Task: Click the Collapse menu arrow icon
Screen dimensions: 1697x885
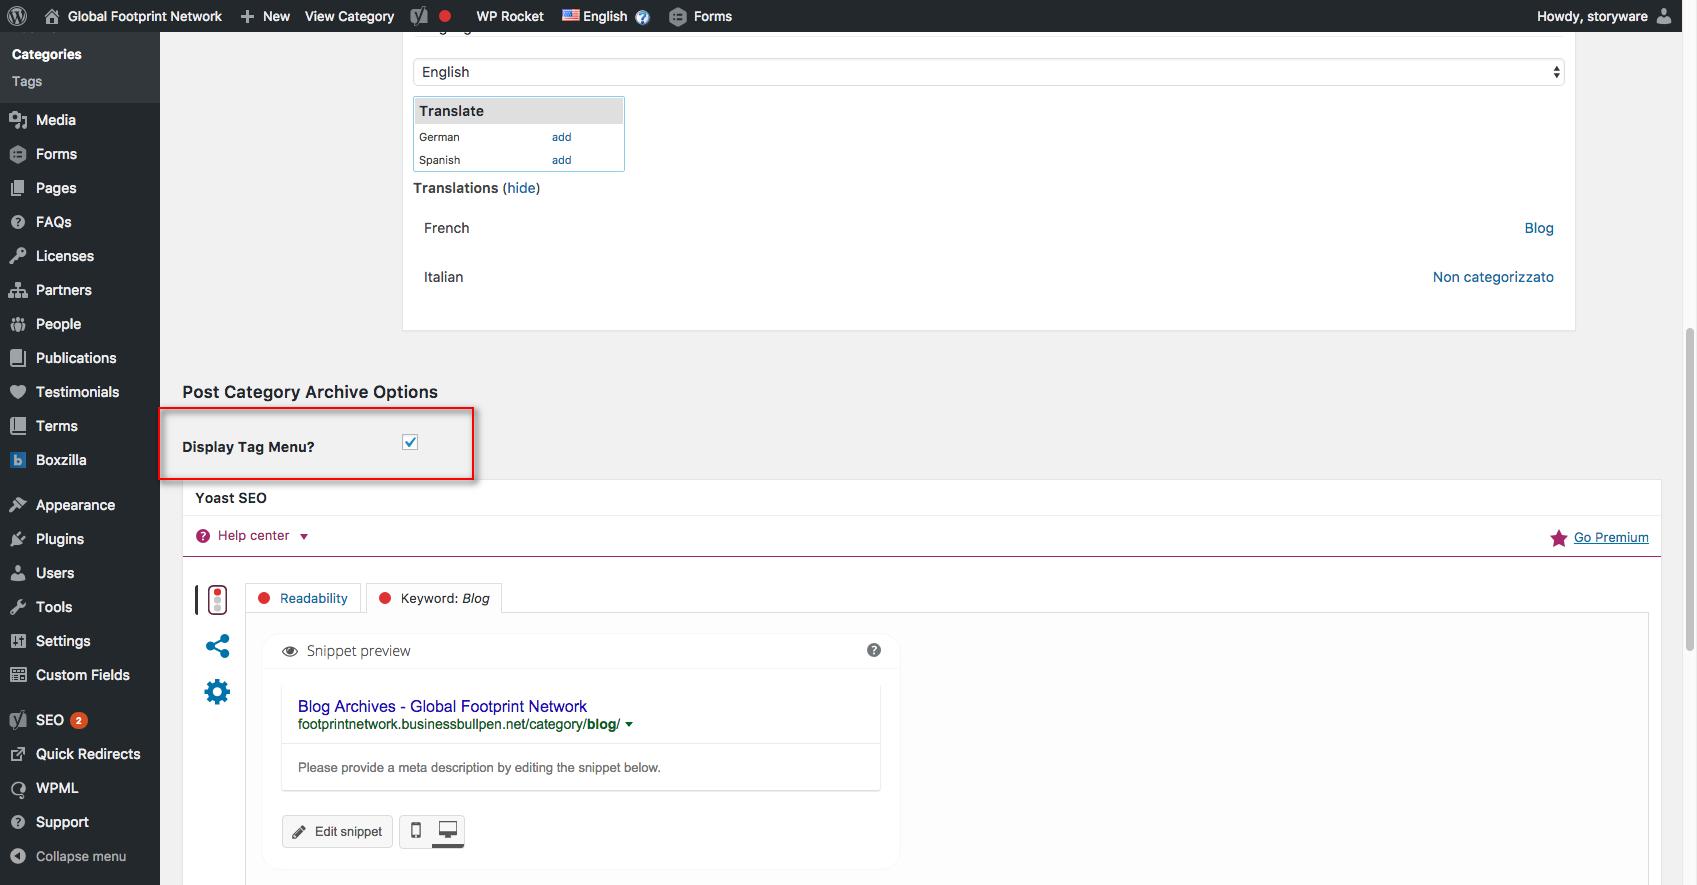Action: [x=17, y=856]
